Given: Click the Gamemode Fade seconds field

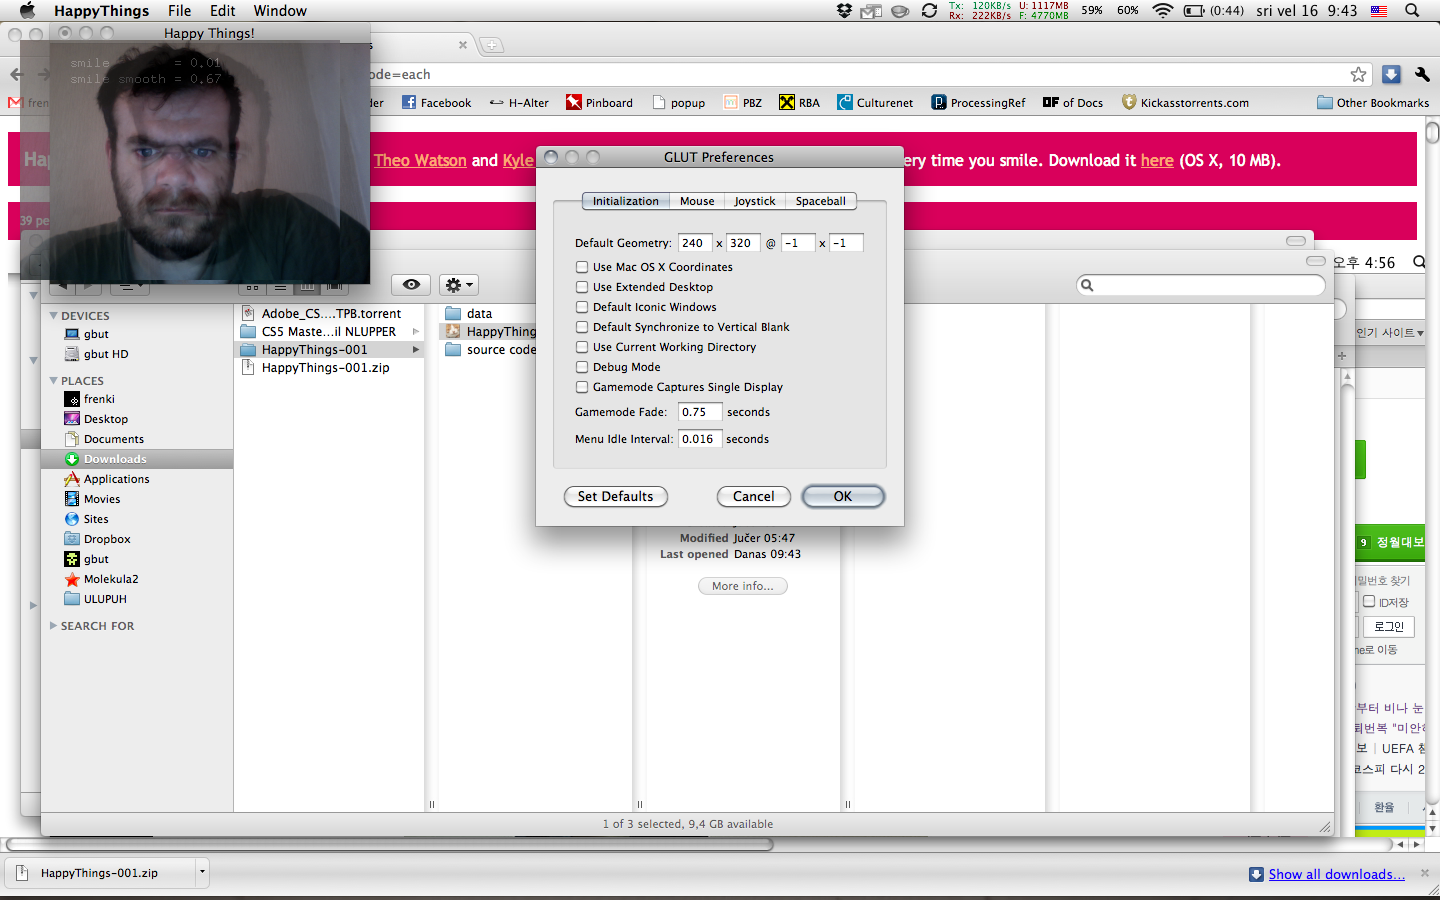Looking at the screenshot, I should click(699, 412).
